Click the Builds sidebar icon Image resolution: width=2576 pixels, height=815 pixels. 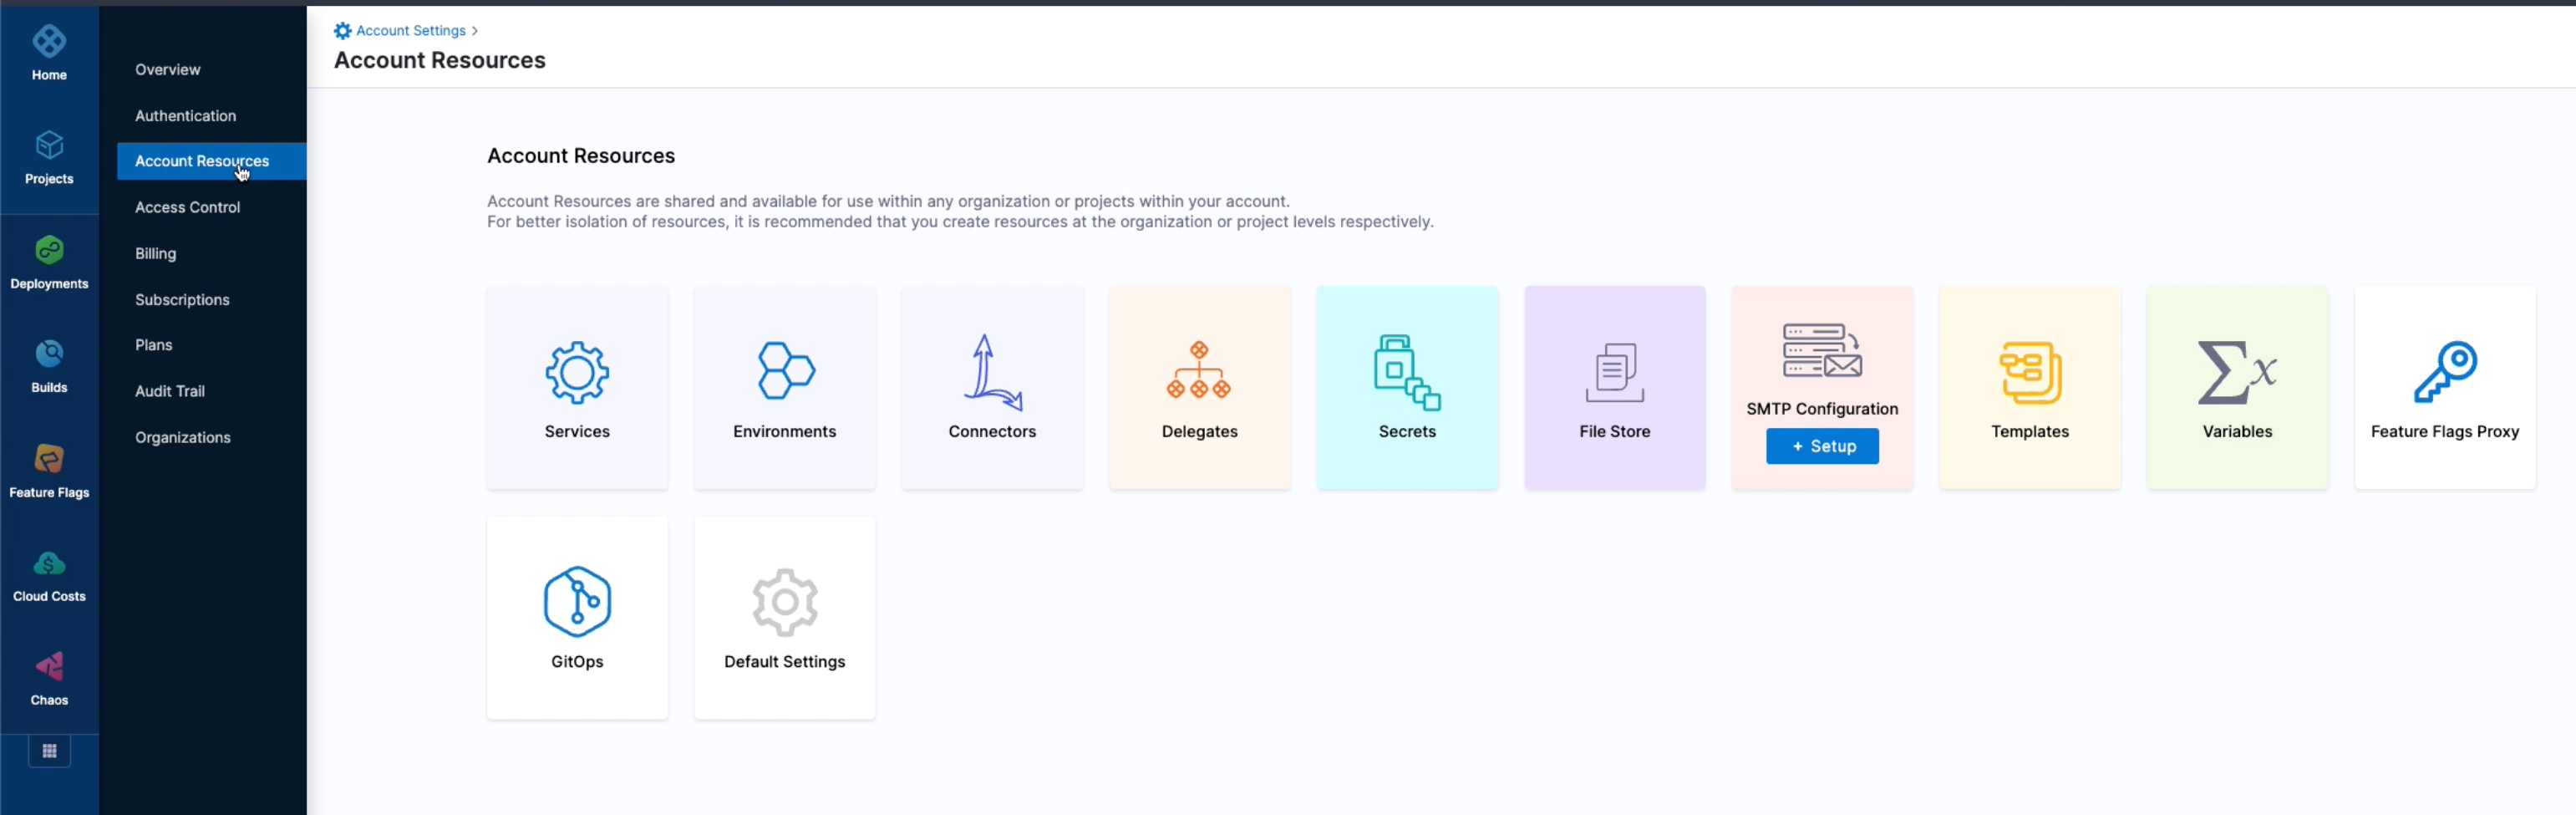point(48,364)
